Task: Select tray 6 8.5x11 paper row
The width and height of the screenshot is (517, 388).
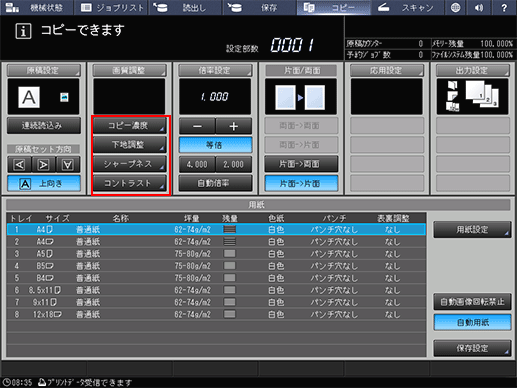Action: pyautogui.click(x=216, y=290)
